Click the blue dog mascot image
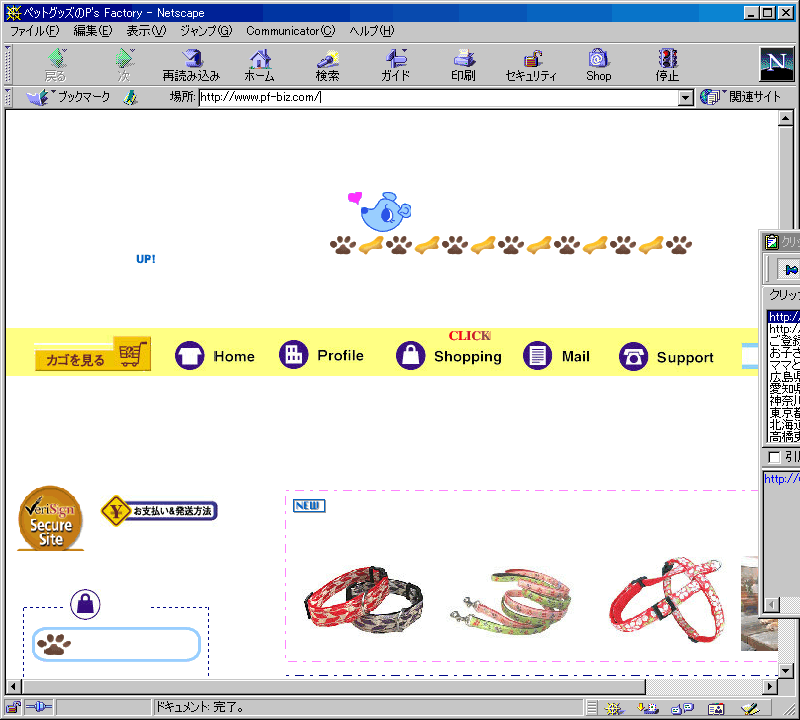The image size is (800, 720). pyautogui.click(x=385, y=211)
